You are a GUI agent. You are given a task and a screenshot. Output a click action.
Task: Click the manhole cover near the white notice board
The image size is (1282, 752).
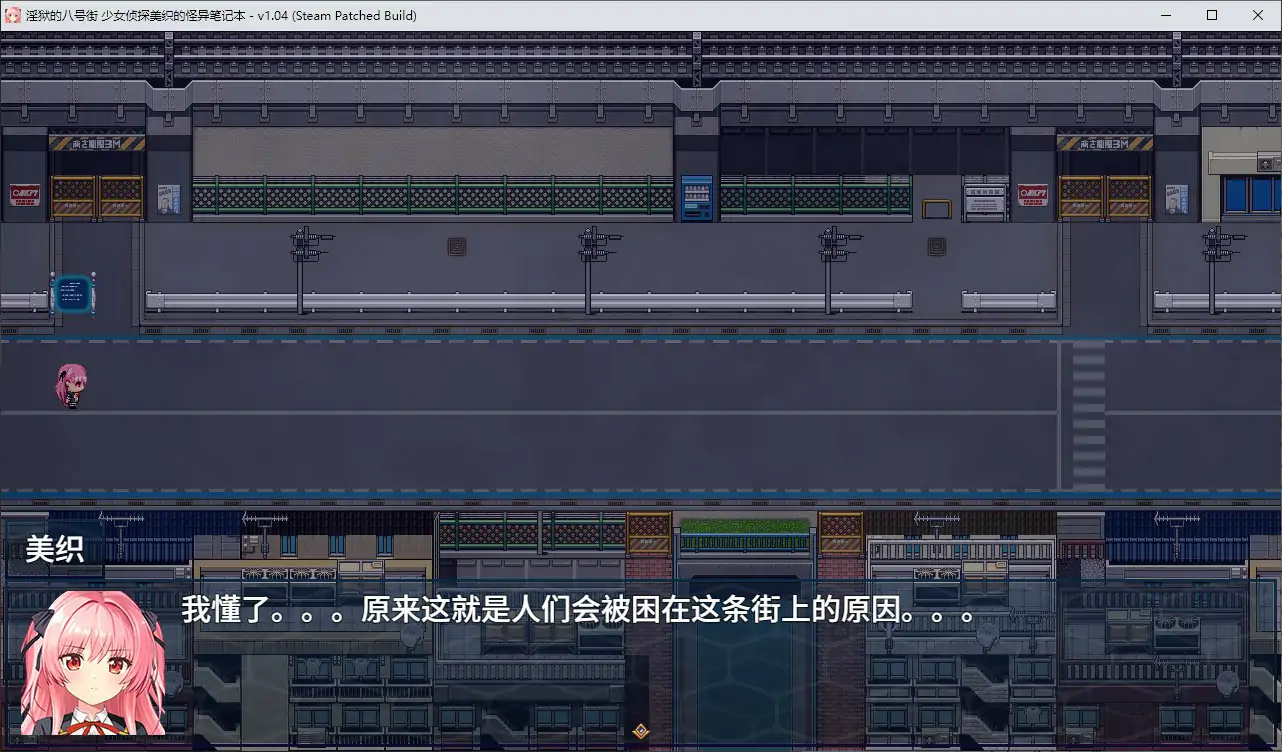(x=937, y=246)
